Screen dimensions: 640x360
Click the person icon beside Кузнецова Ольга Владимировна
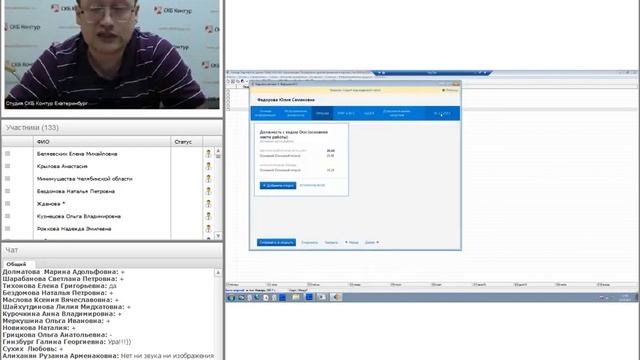click(x=208, y=216)
